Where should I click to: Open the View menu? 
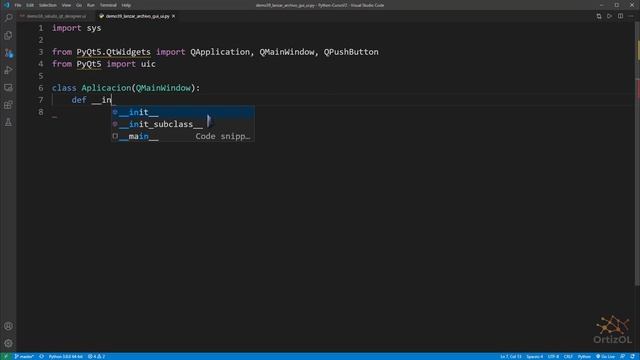pyautogui.click(x=66, y=5)
